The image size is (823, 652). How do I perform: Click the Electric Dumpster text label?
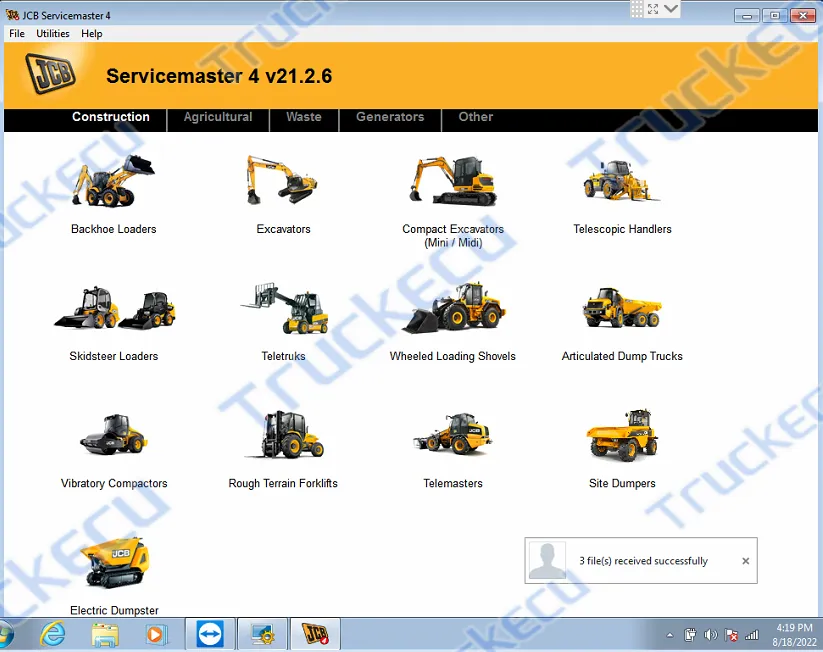[114, 610]
